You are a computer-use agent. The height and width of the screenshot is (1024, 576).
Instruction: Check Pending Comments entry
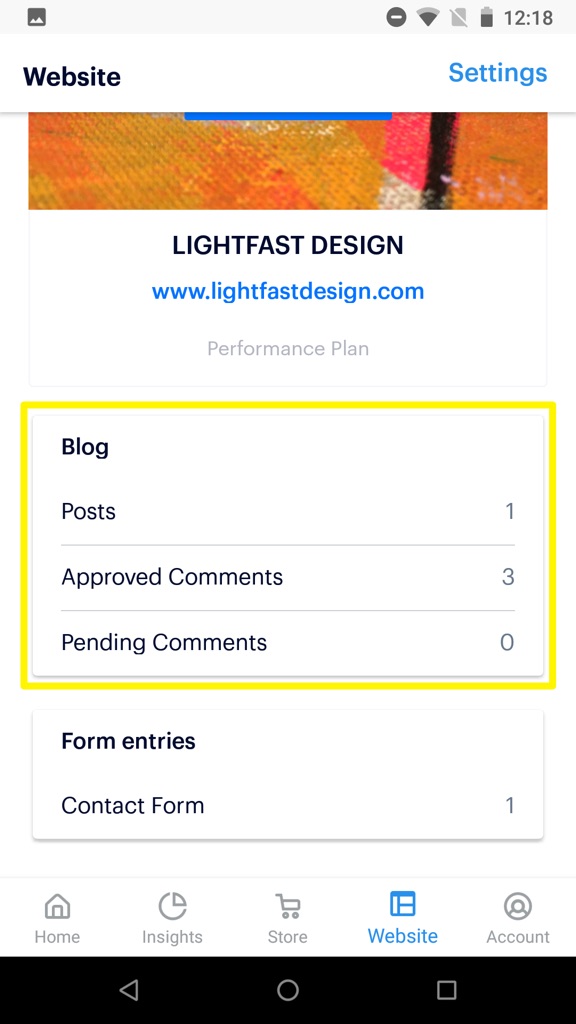(287, 642)
